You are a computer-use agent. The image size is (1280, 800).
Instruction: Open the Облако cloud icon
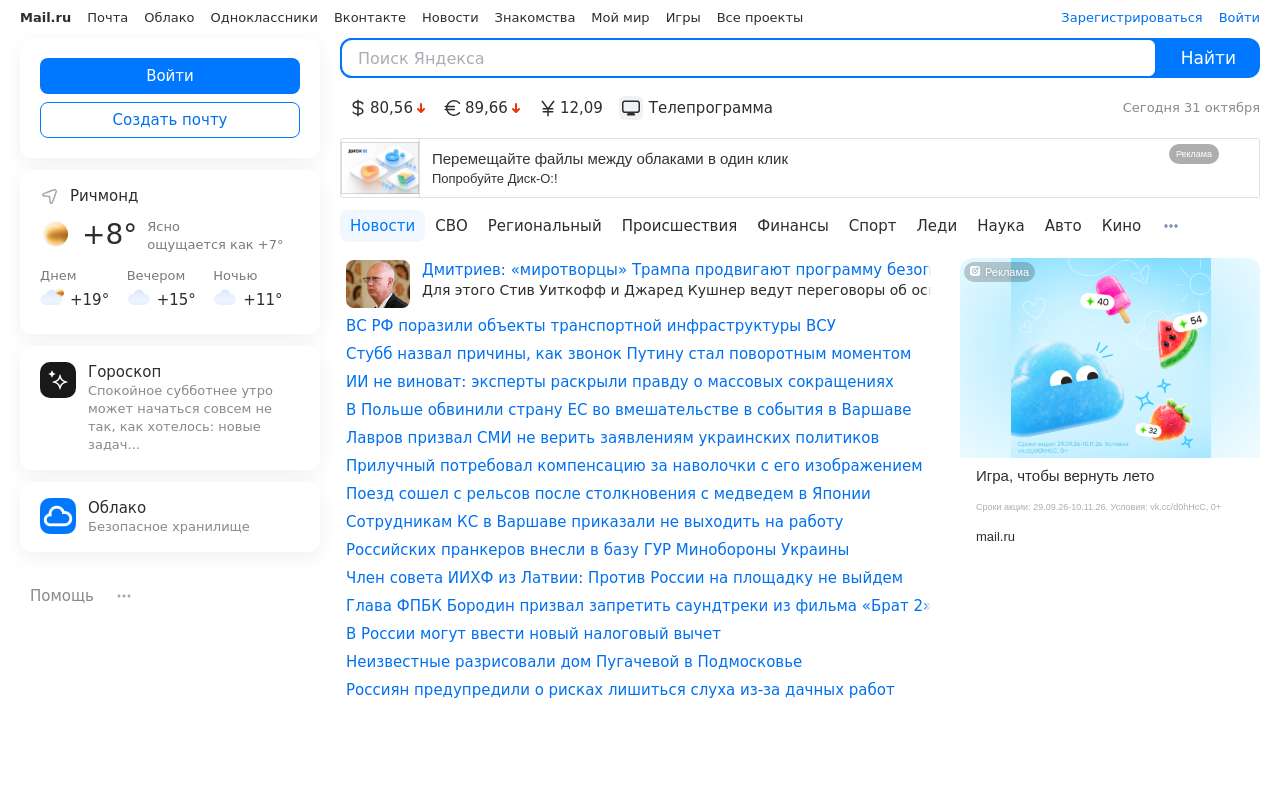coord(58,516)
